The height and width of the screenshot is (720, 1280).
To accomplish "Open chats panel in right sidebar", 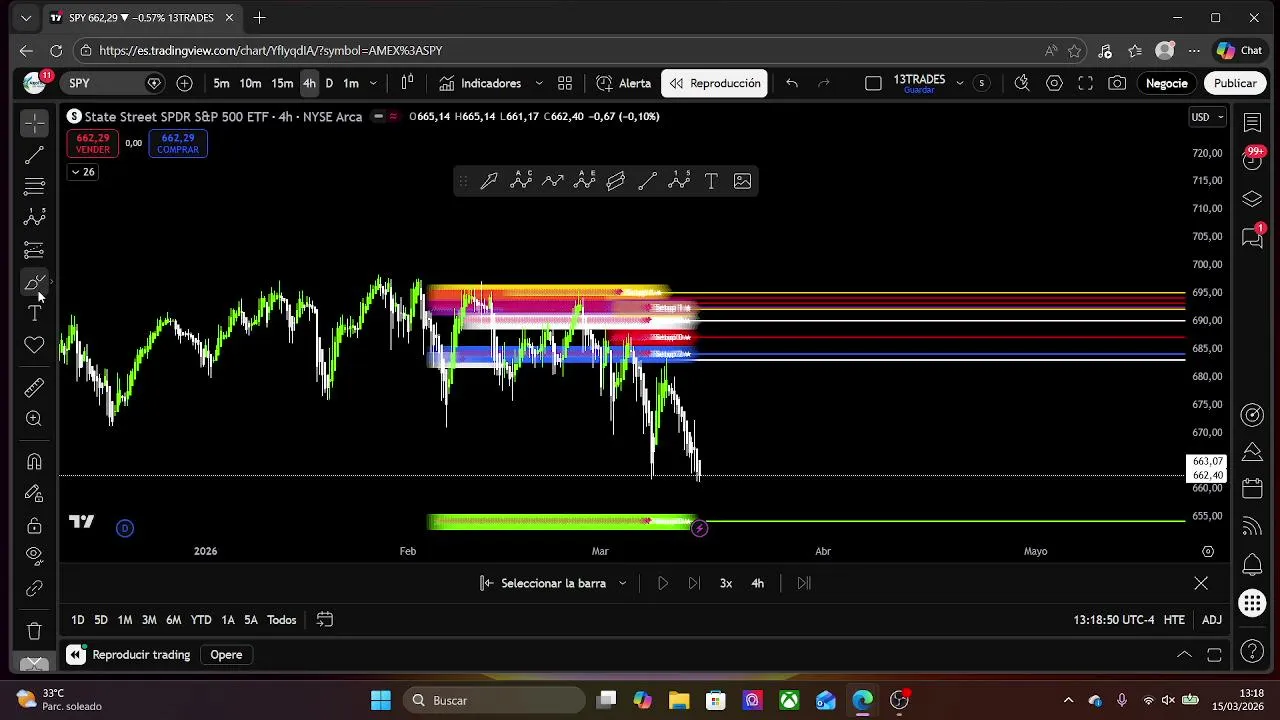I will [1252, 237].
